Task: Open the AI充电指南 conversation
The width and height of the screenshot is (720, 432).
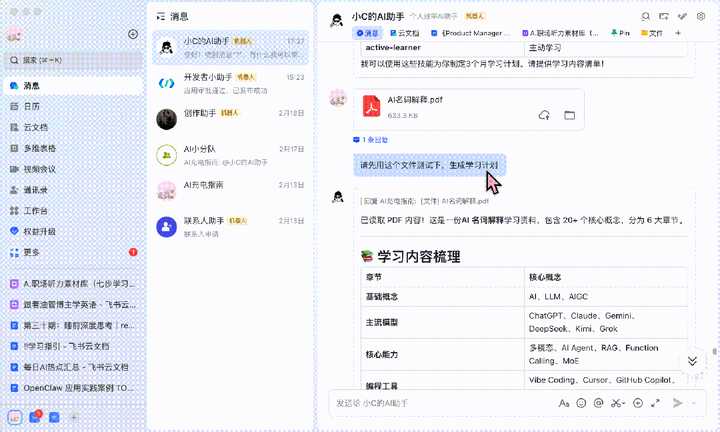Action: (x=231, y=191)
